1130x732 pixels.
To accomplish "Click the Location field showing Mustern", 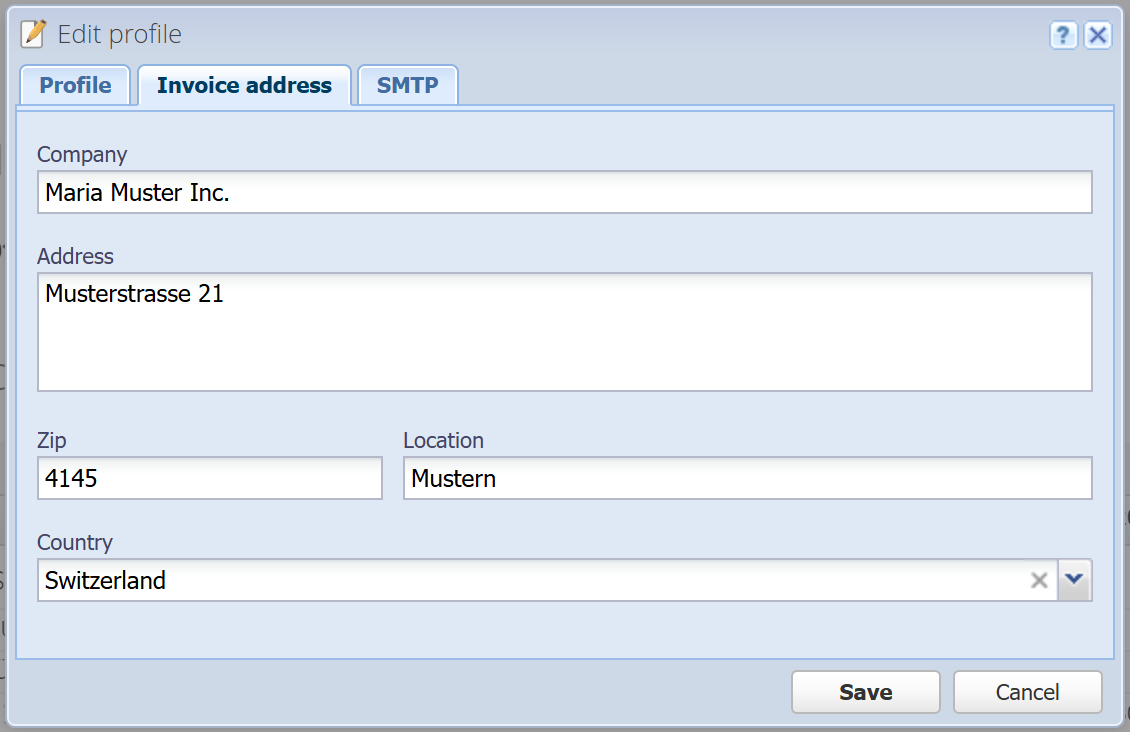I will [x=748, y=478].
